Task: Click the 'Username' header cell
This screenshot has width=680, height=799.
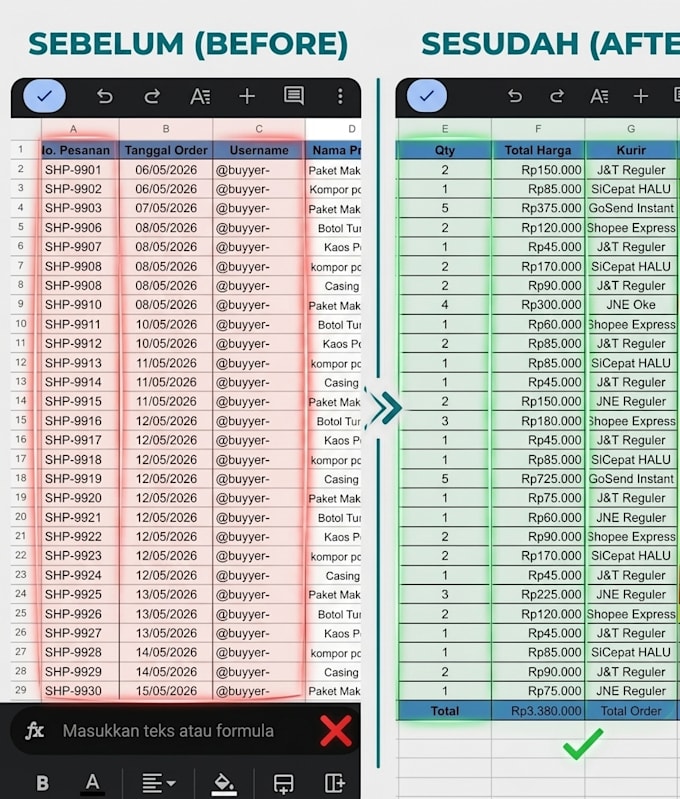Action: [259, 150]
